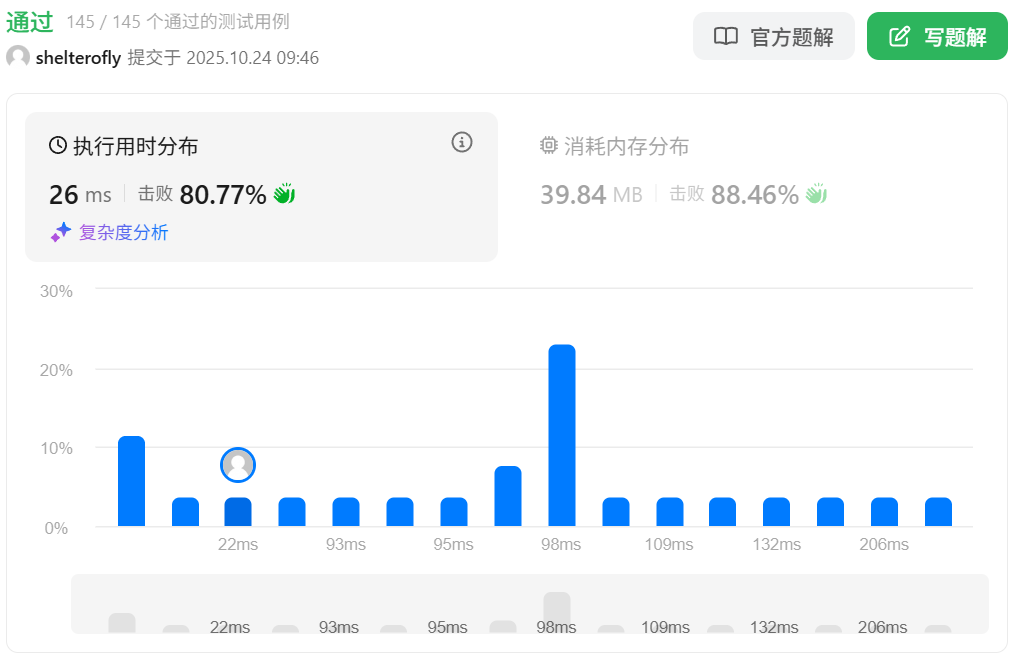Click the user avatar marker above the chart bar
Viewport: 1017px width, 657px height.
click(238, 465)
